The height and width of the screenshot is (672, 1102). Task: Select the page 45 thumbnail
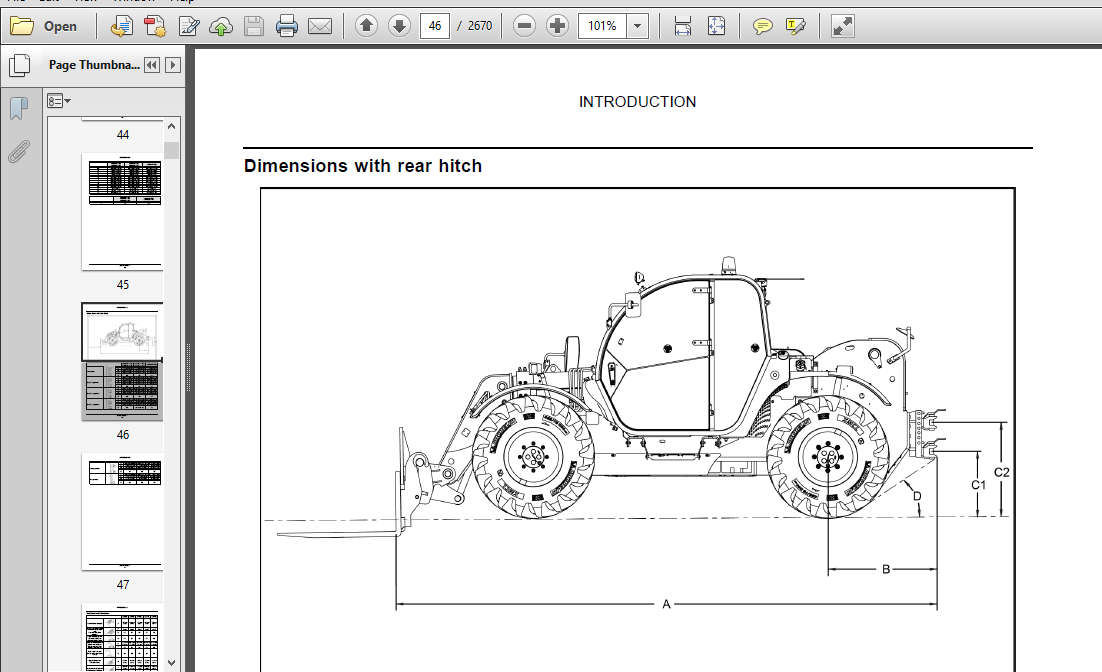click(x=122, y=212)
